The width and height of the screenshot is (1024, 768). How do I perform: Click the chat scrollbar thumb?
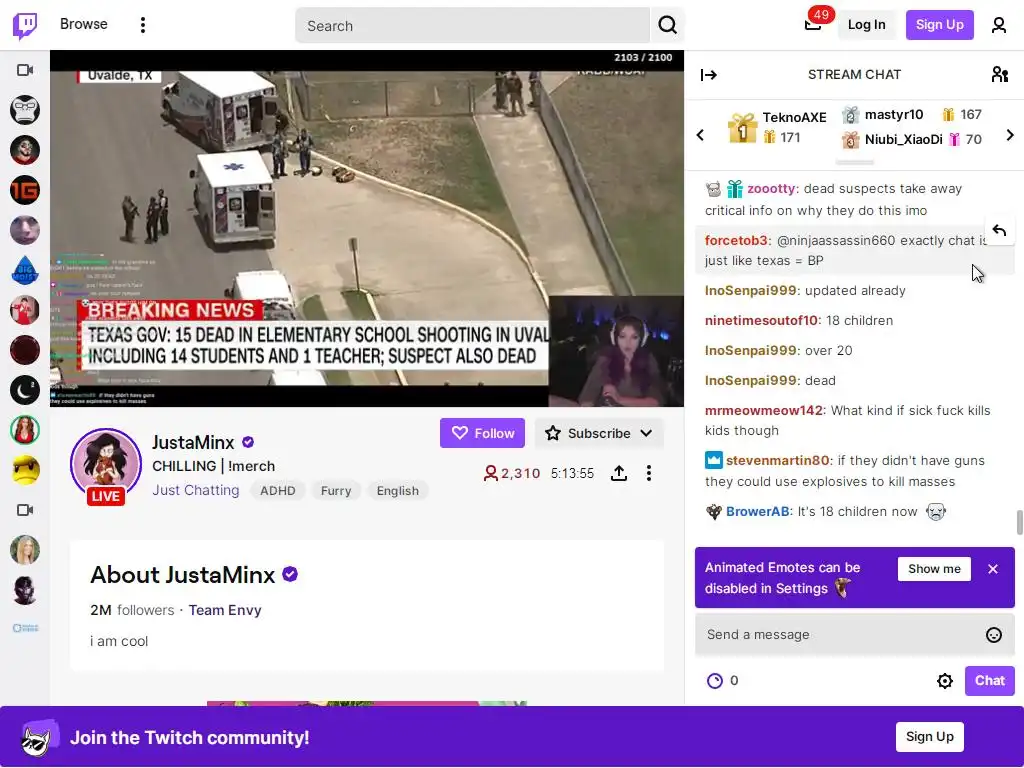[1018, 522]
